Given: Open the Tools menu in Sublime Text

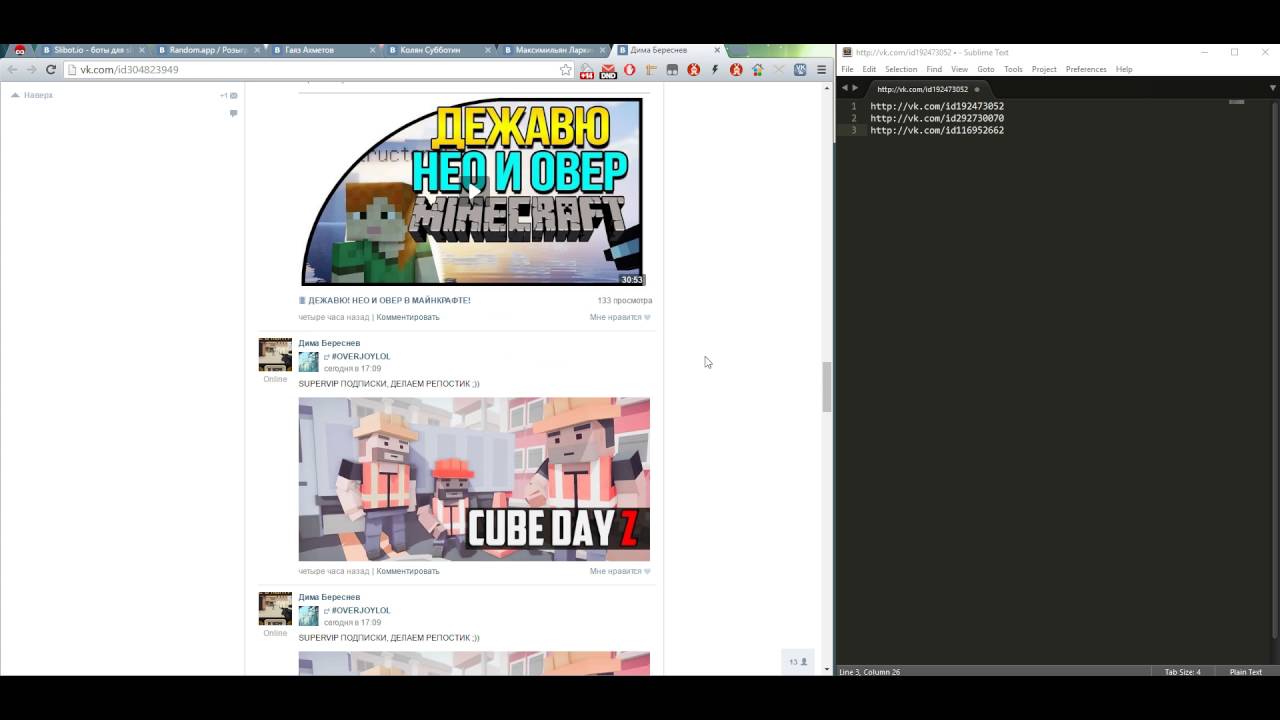Looking at the screenshot, I should click(x=1013, y=69).
